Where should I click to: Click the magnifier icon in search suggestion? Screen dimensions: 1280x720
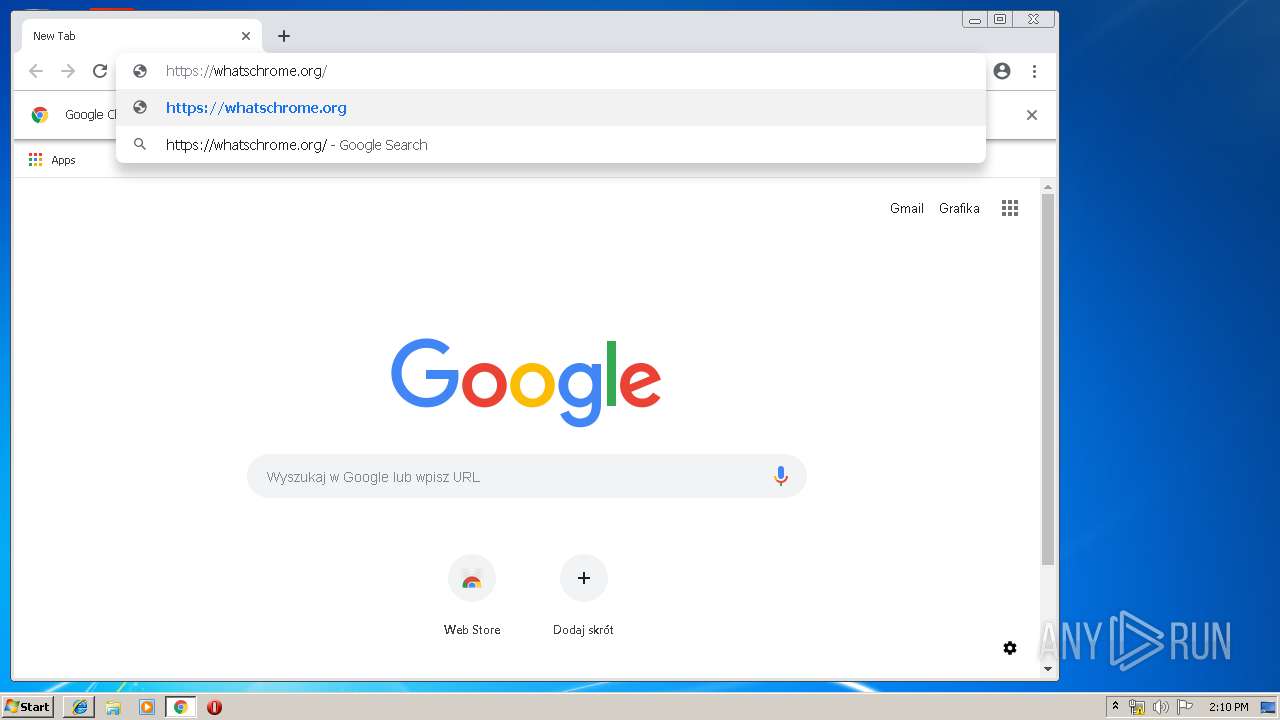click(140, 145)
